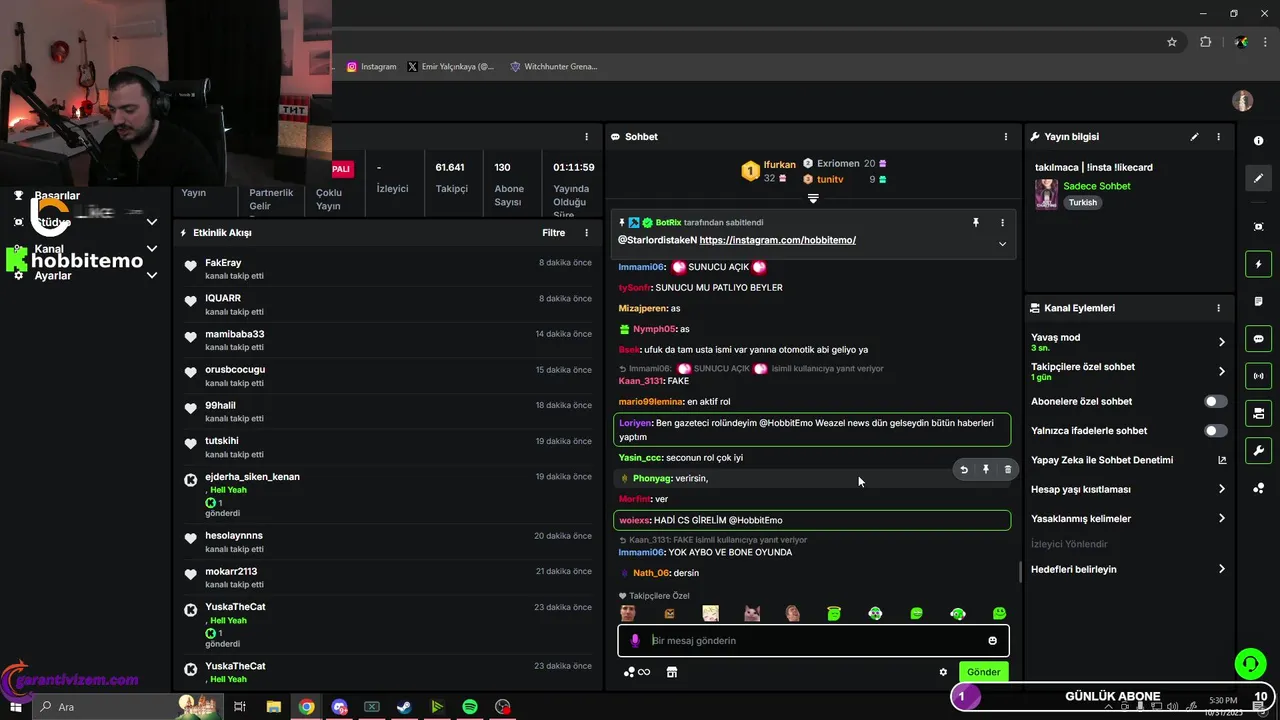
Task: Open pinned message three-dot menu
Action: point(1002,222)
